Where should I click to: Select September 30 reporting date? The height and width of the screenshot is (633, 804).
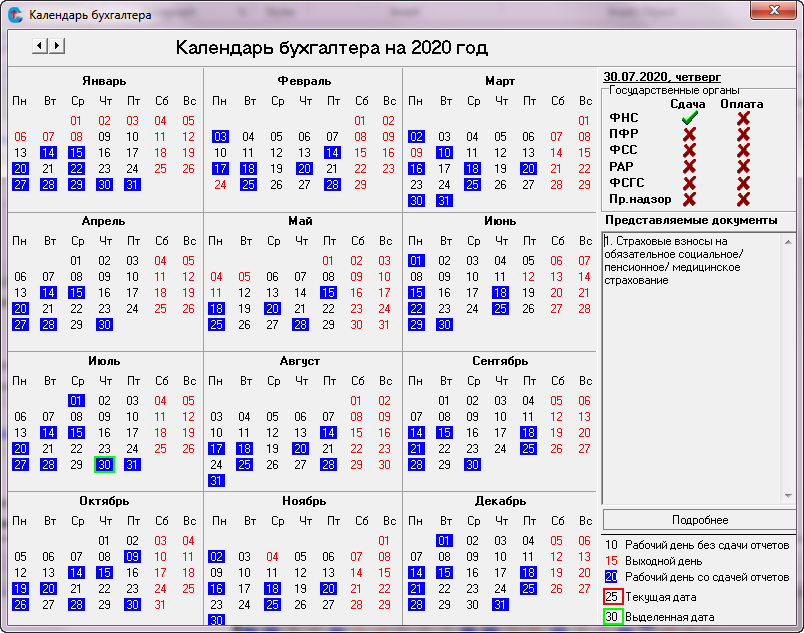coord(472,464)
